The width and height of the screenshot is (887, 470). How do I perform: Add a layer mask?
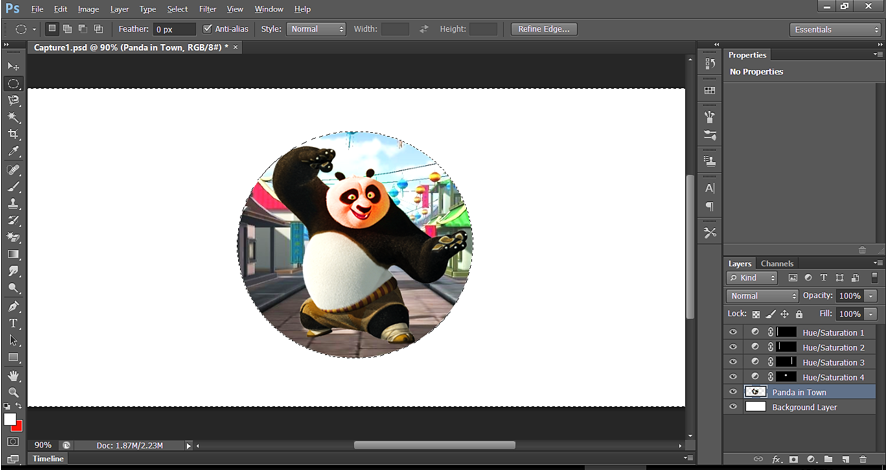[x=793, y=459]
